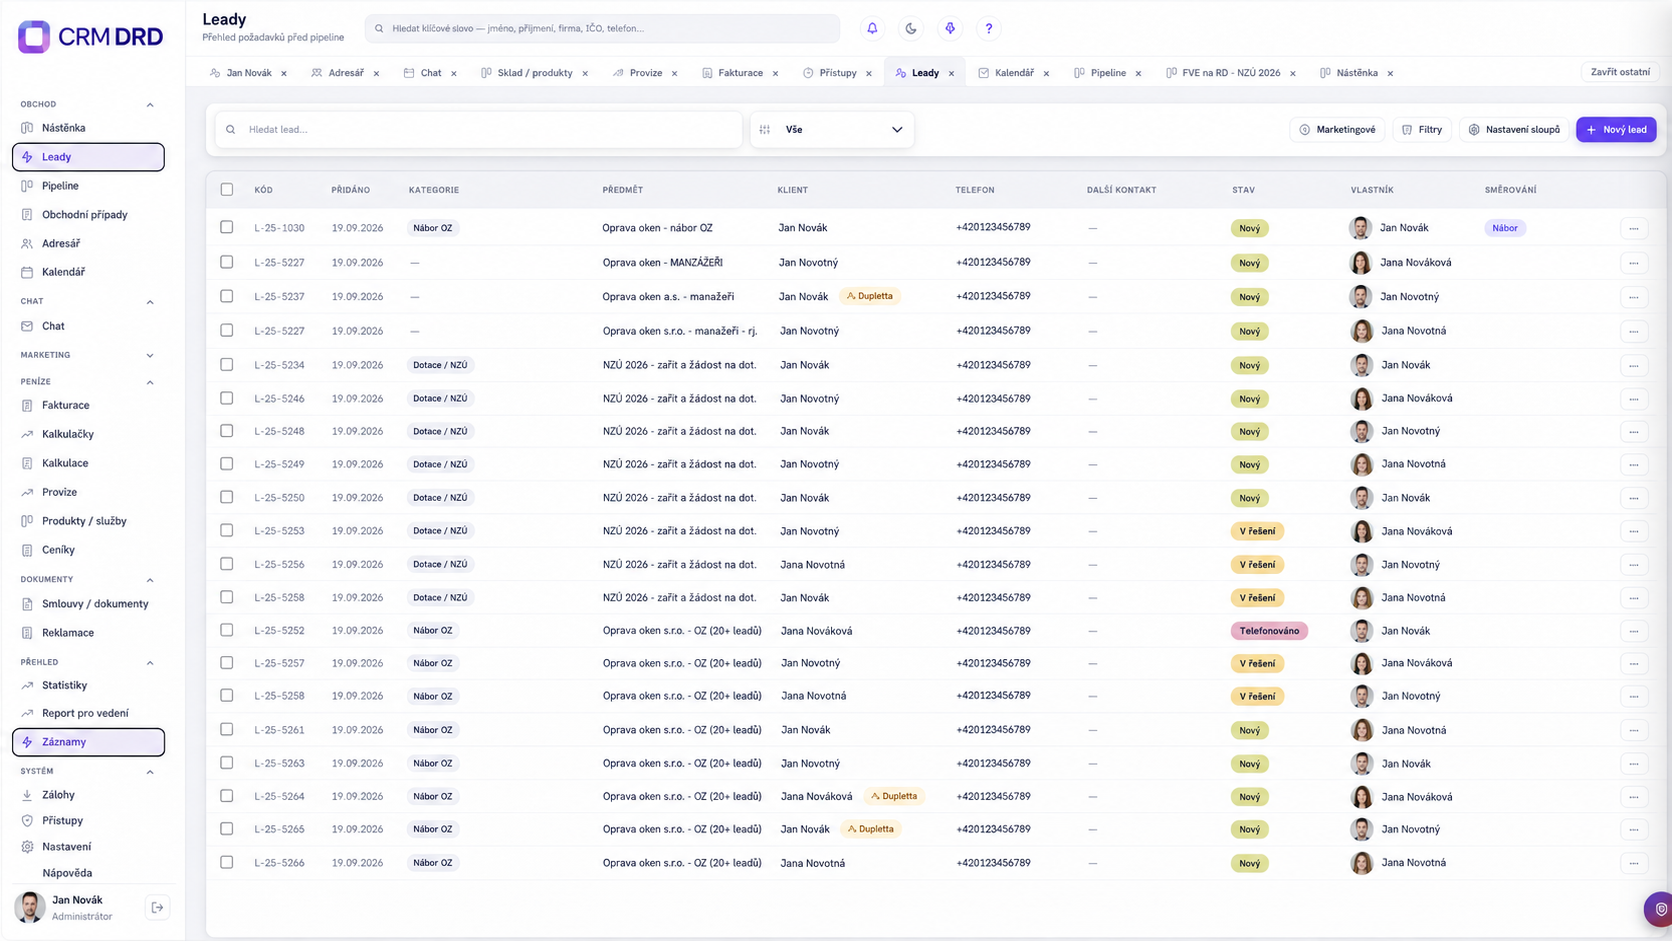1672x941 pixels.
Task: Check the box for lead L-25-5237
Action: (227, 296)
